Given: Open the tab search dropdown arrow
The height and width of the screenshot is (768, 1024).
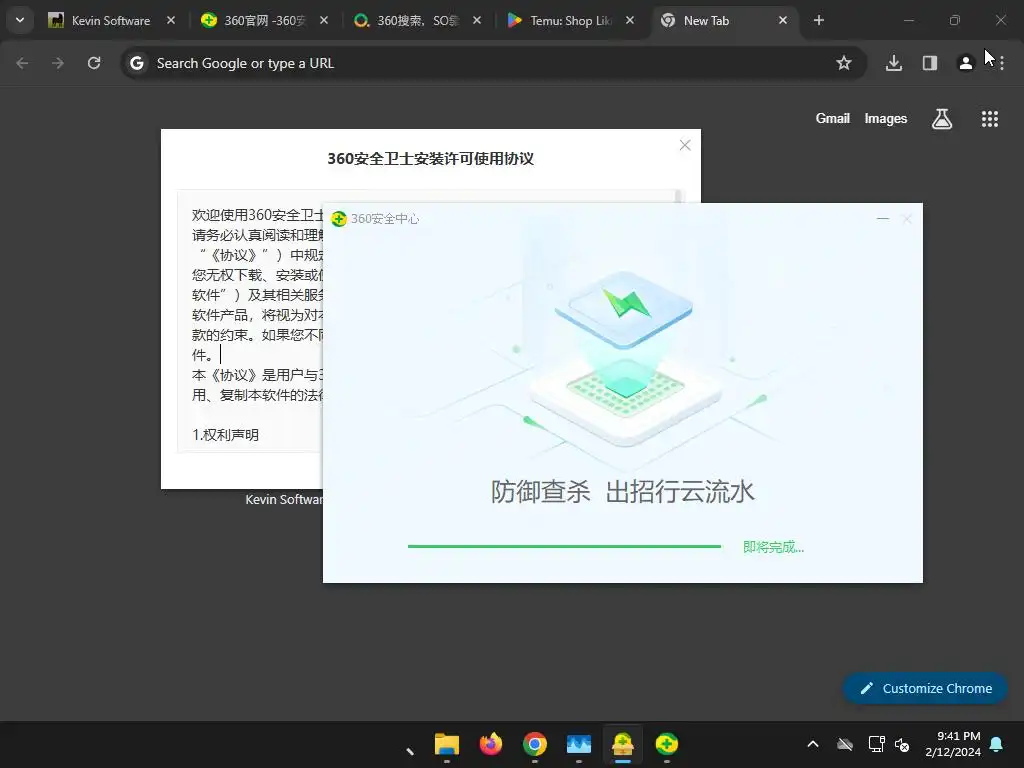Looking at the screenshot, I should tap(20, 20).
